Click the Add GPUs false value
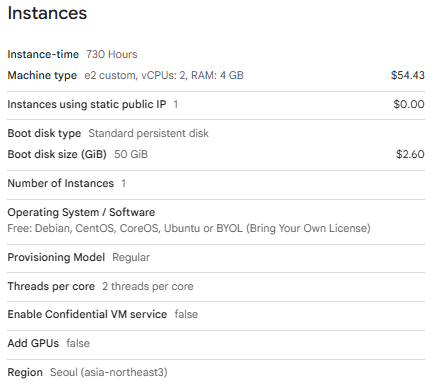 coord(78,343)
